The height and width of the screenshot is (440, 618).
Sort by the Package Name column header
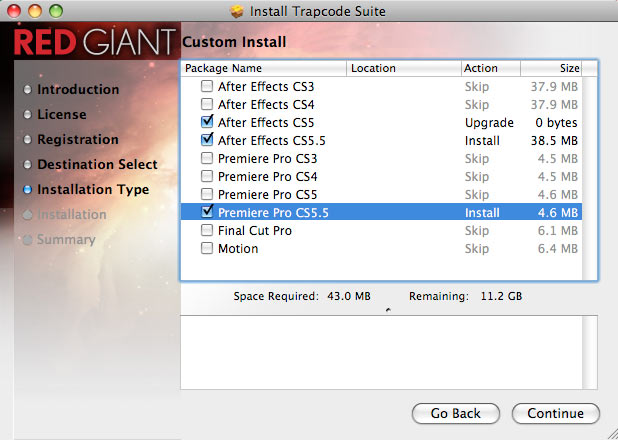(264, 68)
